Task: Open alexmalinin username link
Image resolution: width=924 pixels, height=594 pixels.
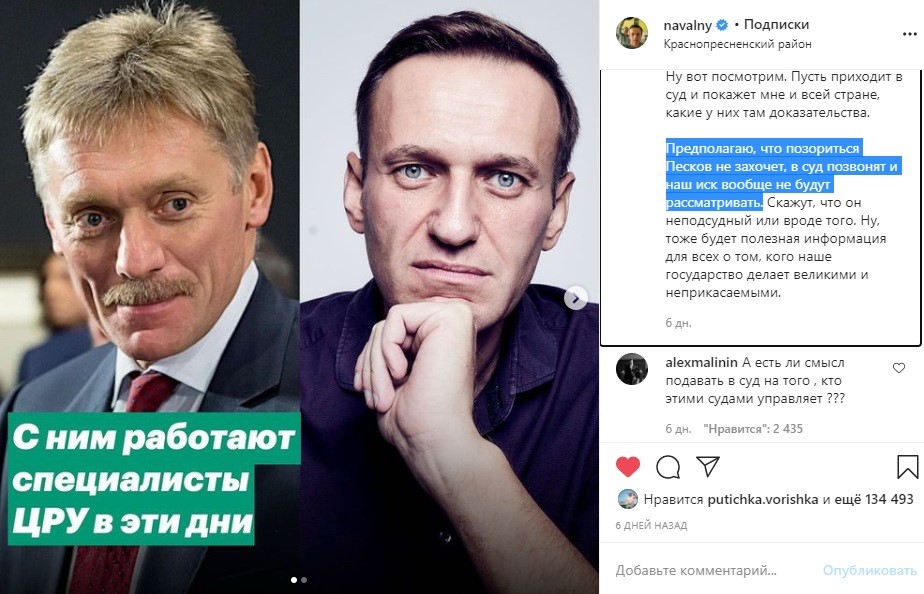Action: pos(701,362)
